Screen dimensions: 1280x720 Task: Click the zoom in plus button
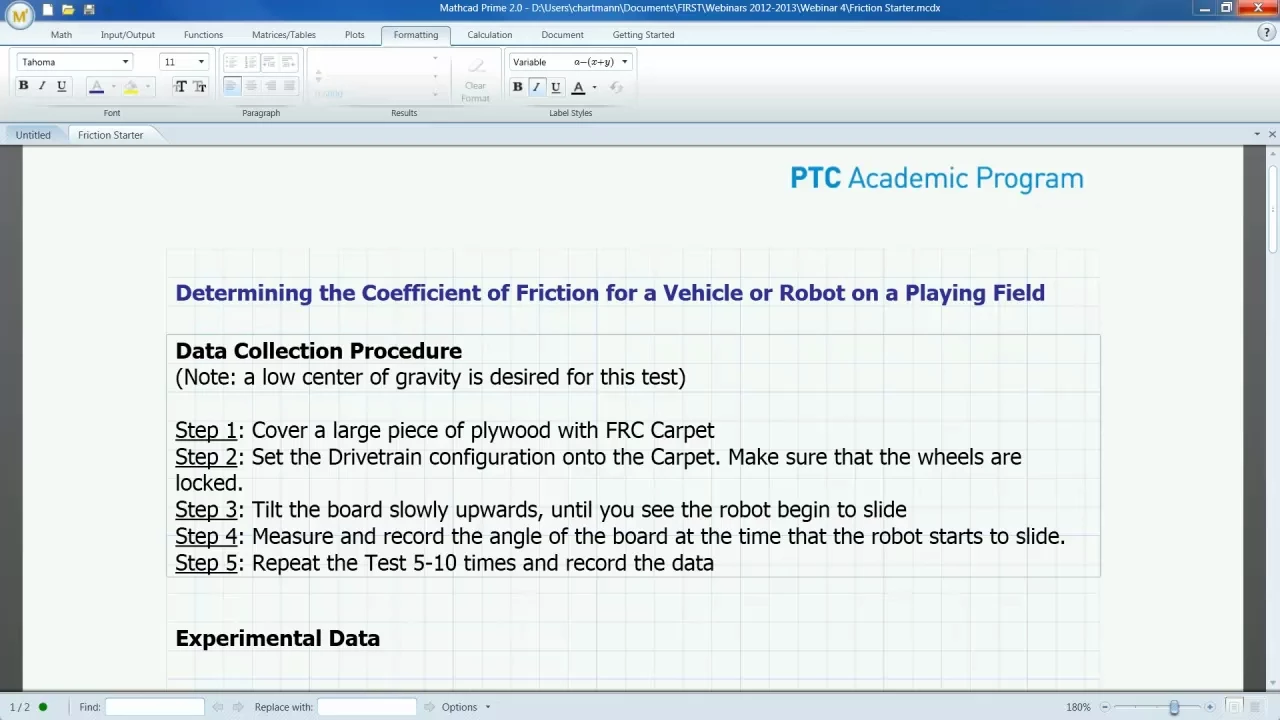click(x=1209, y=707)
